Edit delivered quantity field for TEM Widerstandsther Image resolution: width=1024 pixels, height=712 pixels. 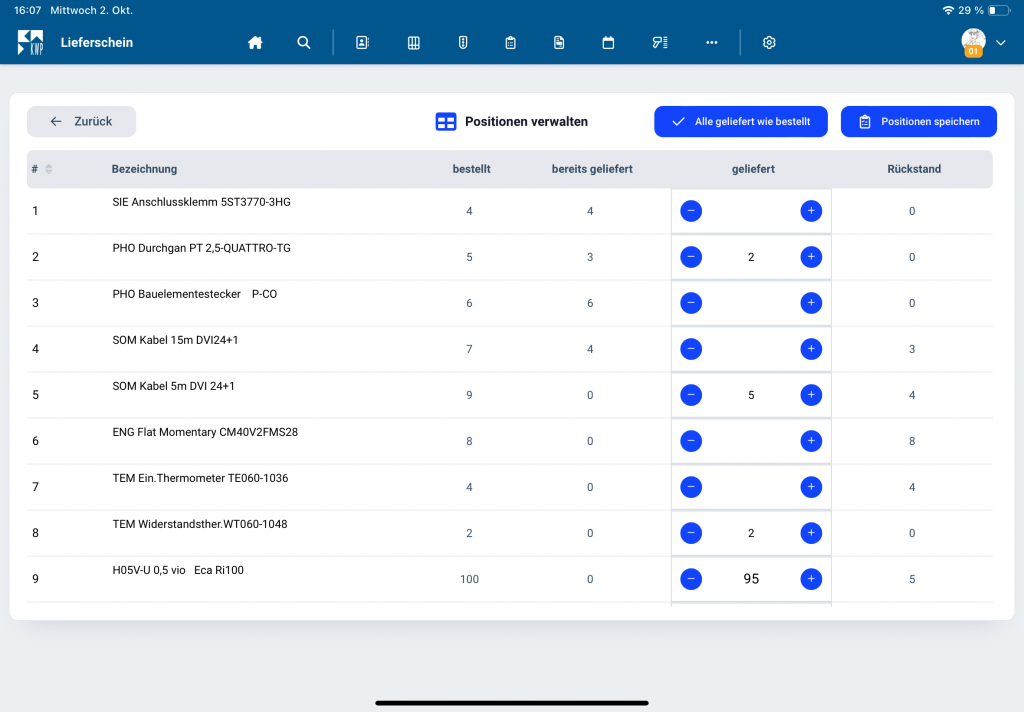point(751,533)
